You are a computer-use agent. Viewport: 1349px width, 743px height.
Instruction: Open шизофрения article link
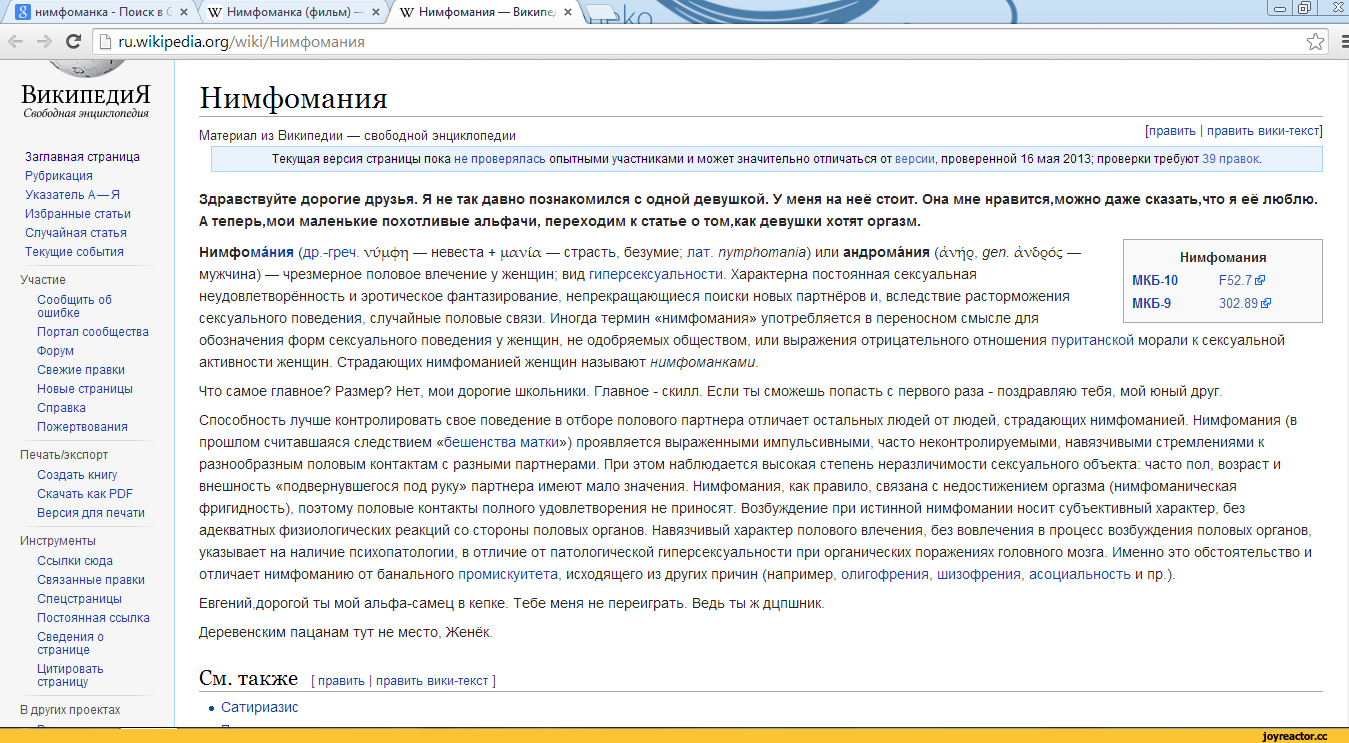979,575
